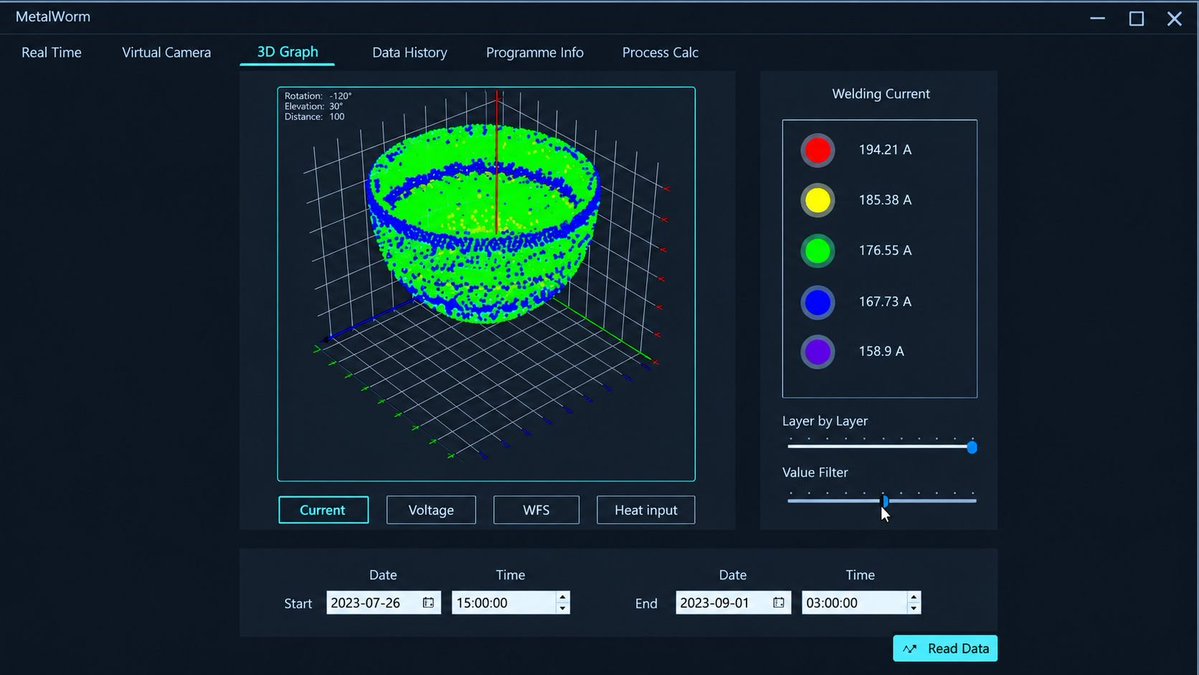Select the 3D Graph tab

pyautogui.click(x=288, y=51)
